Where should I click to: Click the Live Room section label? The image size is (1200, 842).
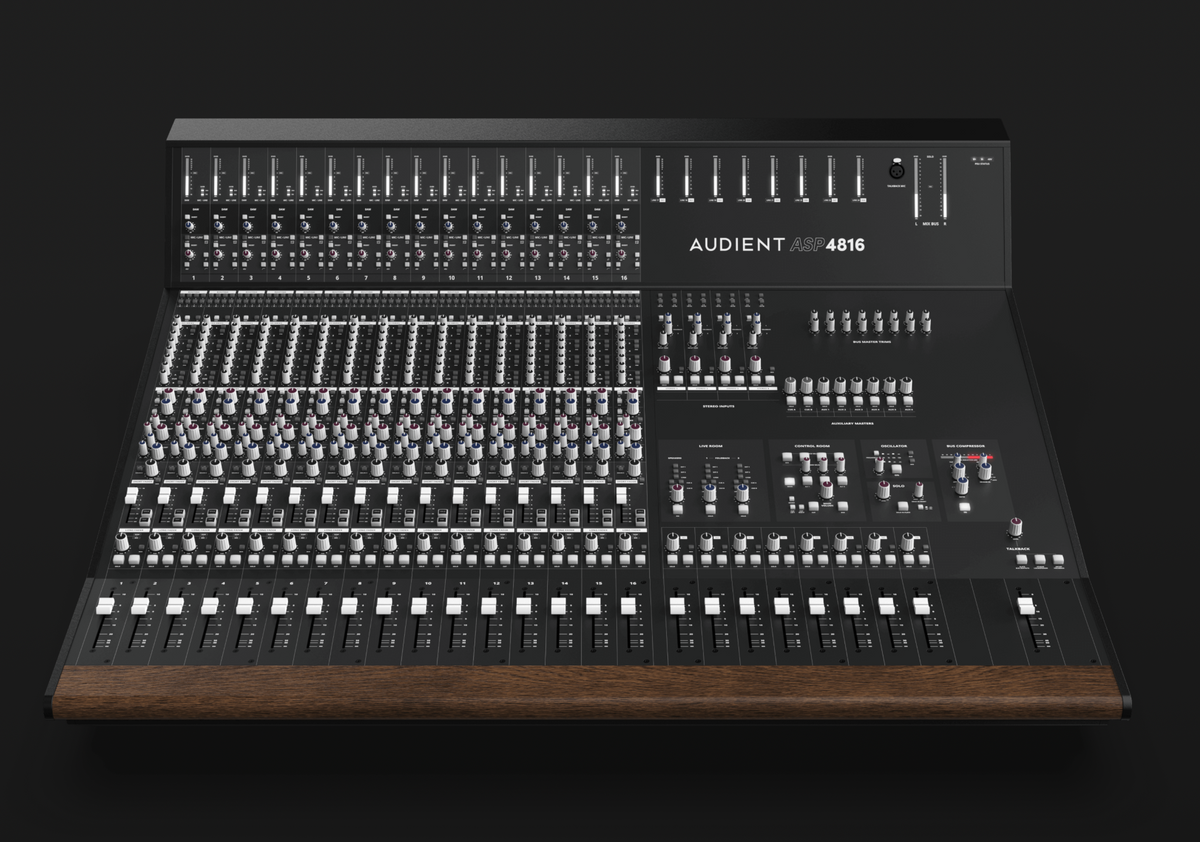(711, 446)
